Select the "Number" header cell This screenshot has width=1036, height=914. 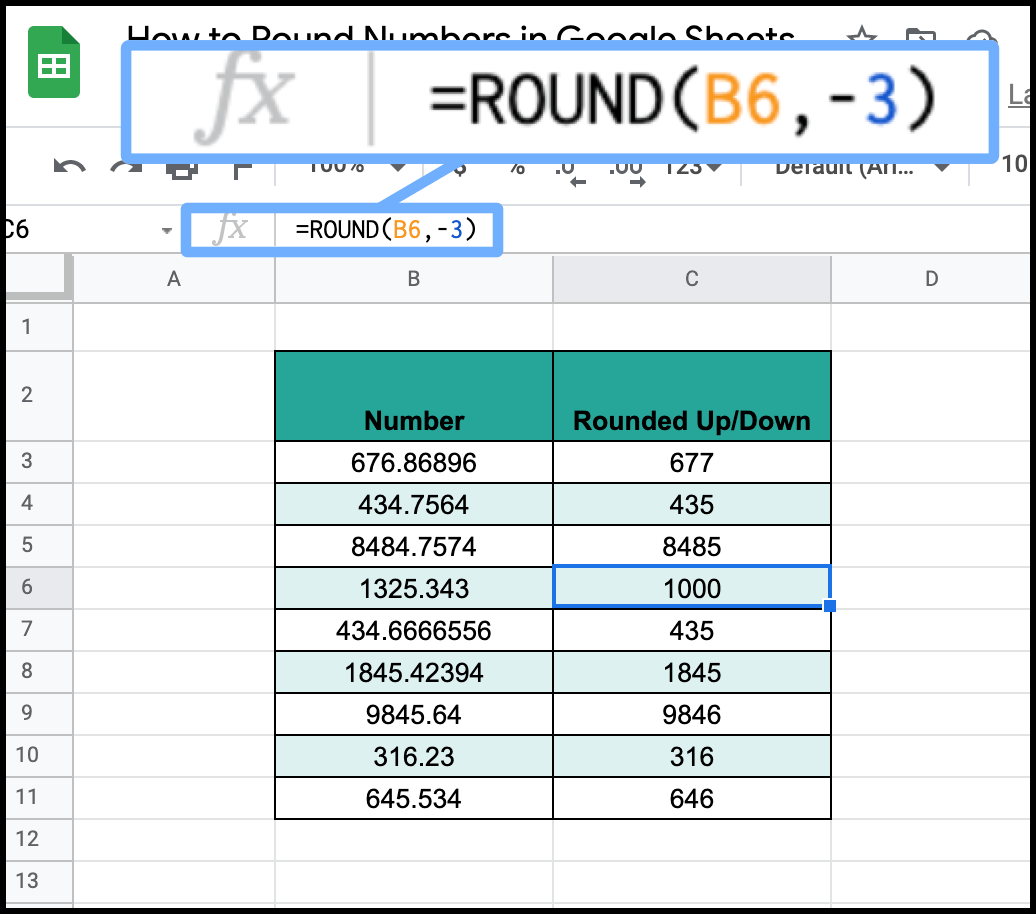point(414,396)
